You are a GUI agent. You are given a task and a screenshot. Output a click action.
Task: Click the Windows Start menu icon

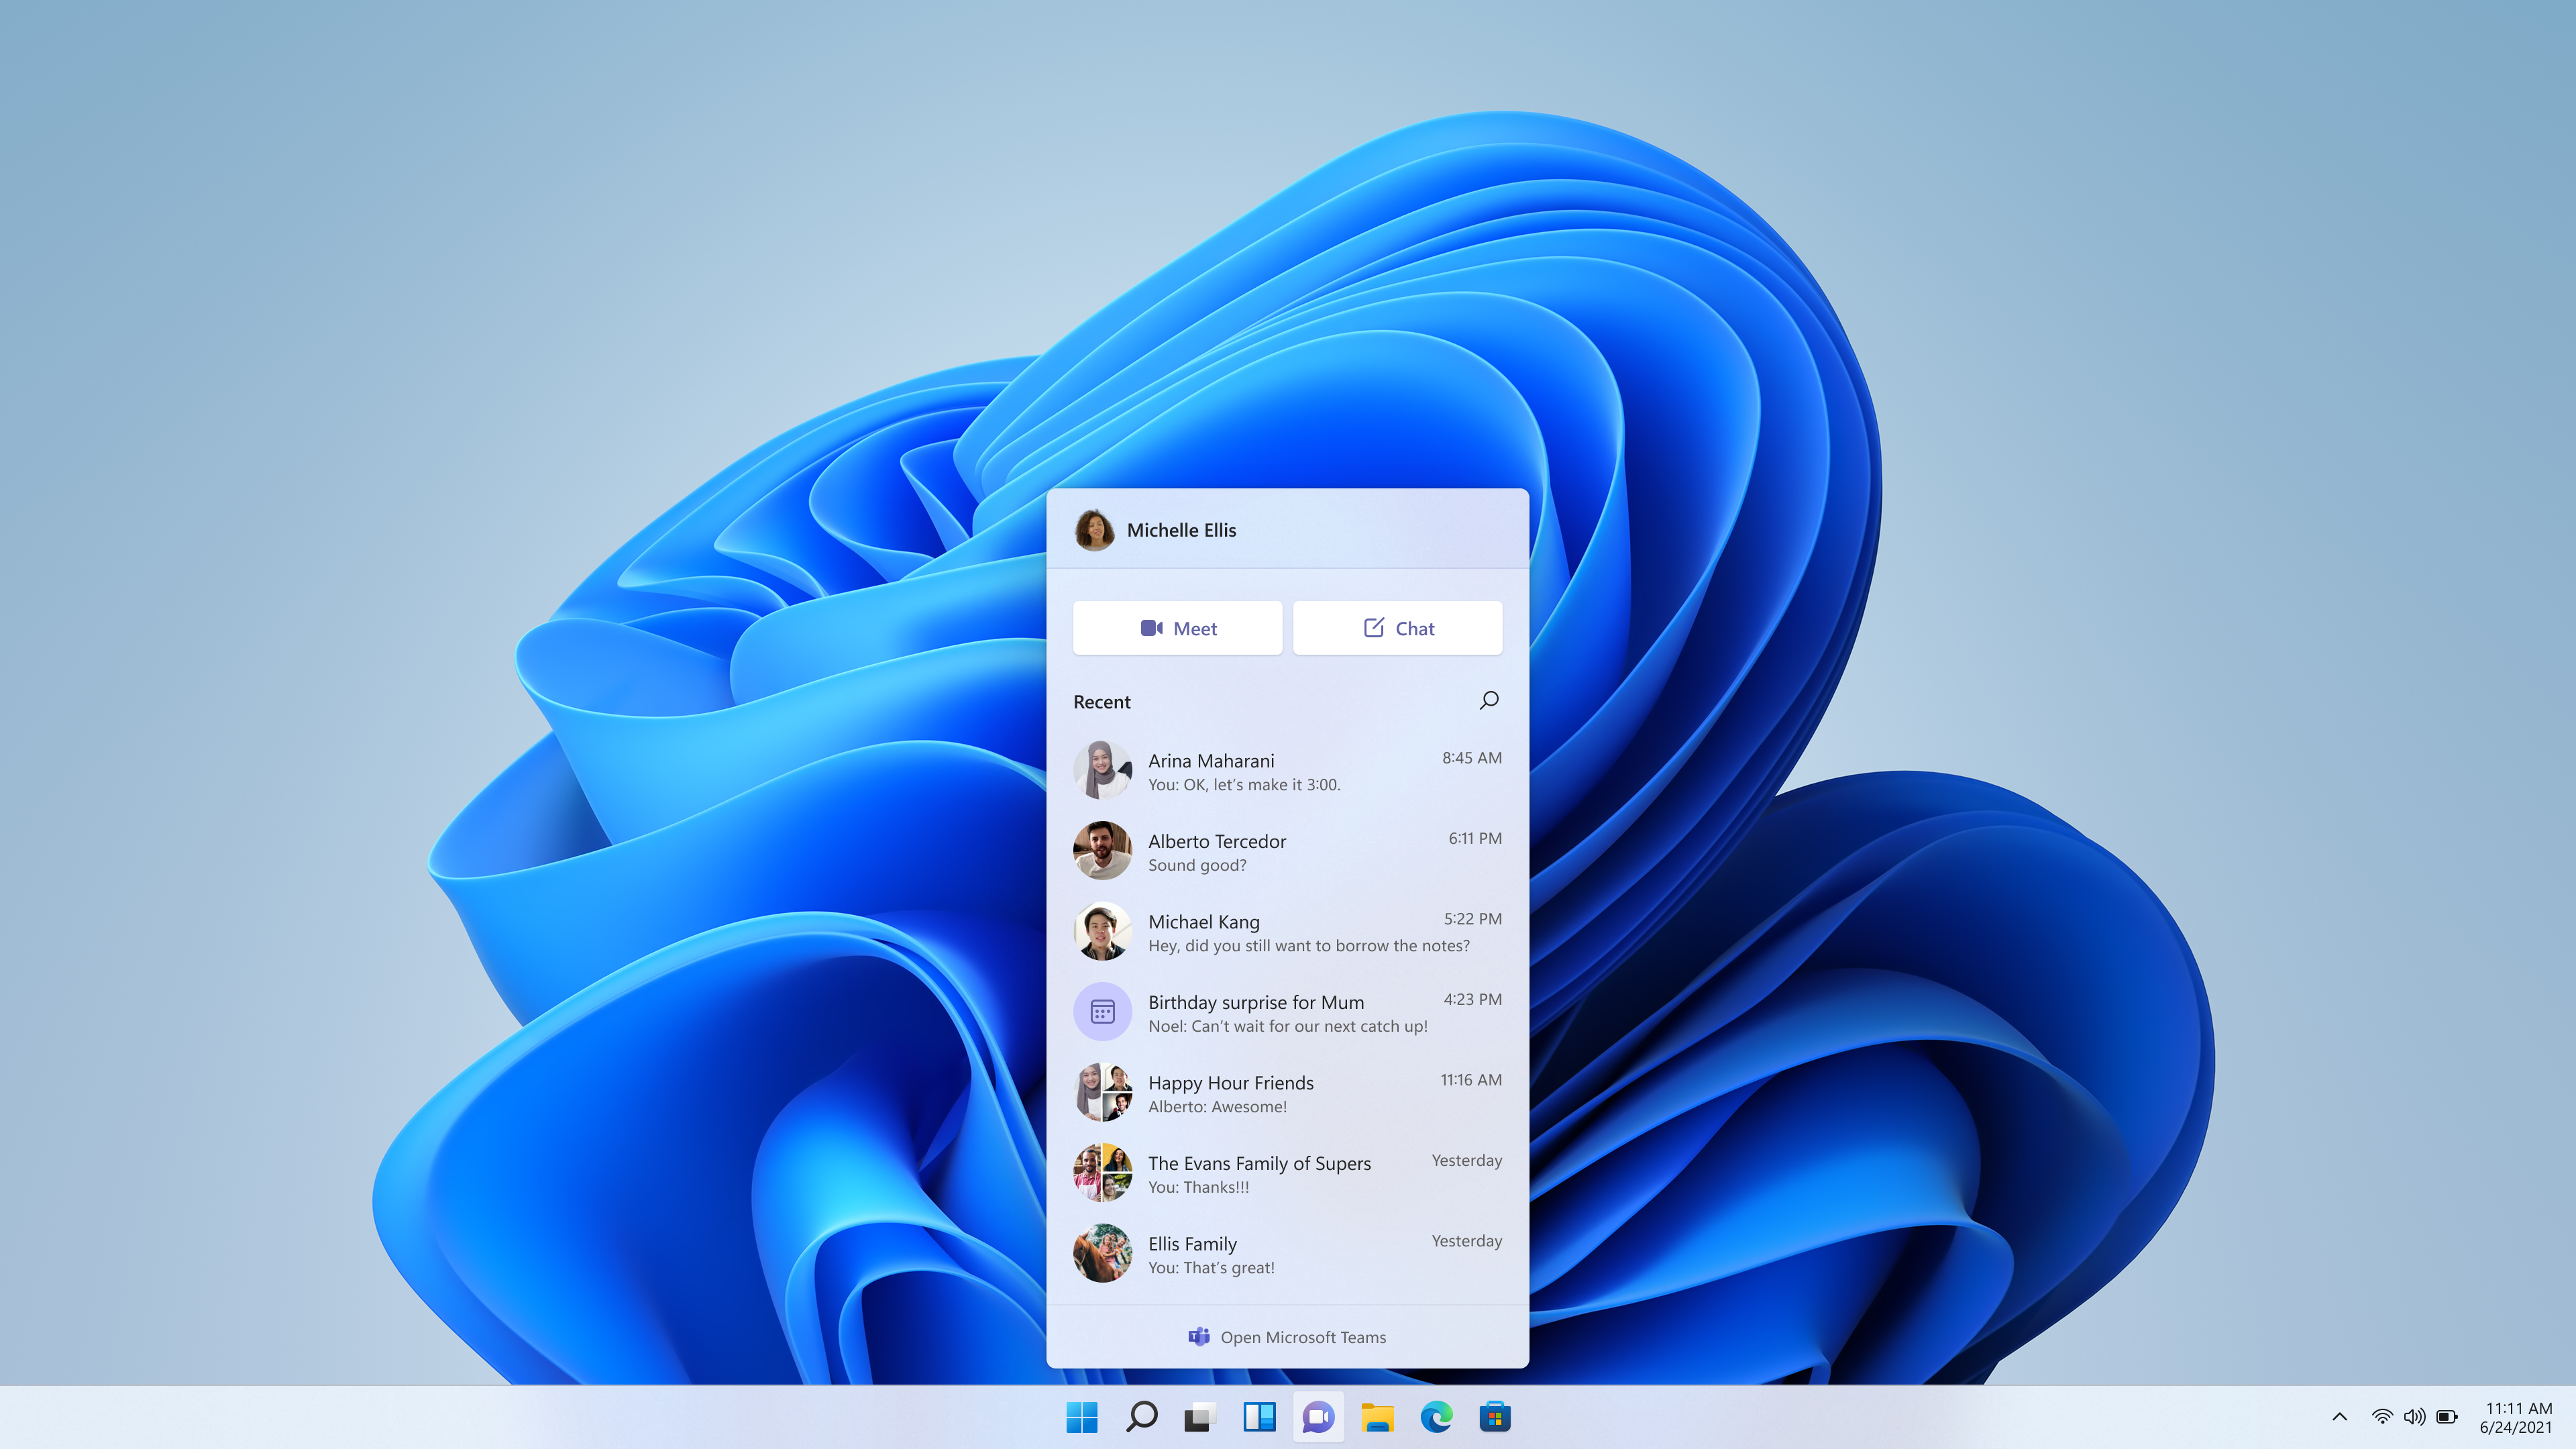[1081, 1415]
